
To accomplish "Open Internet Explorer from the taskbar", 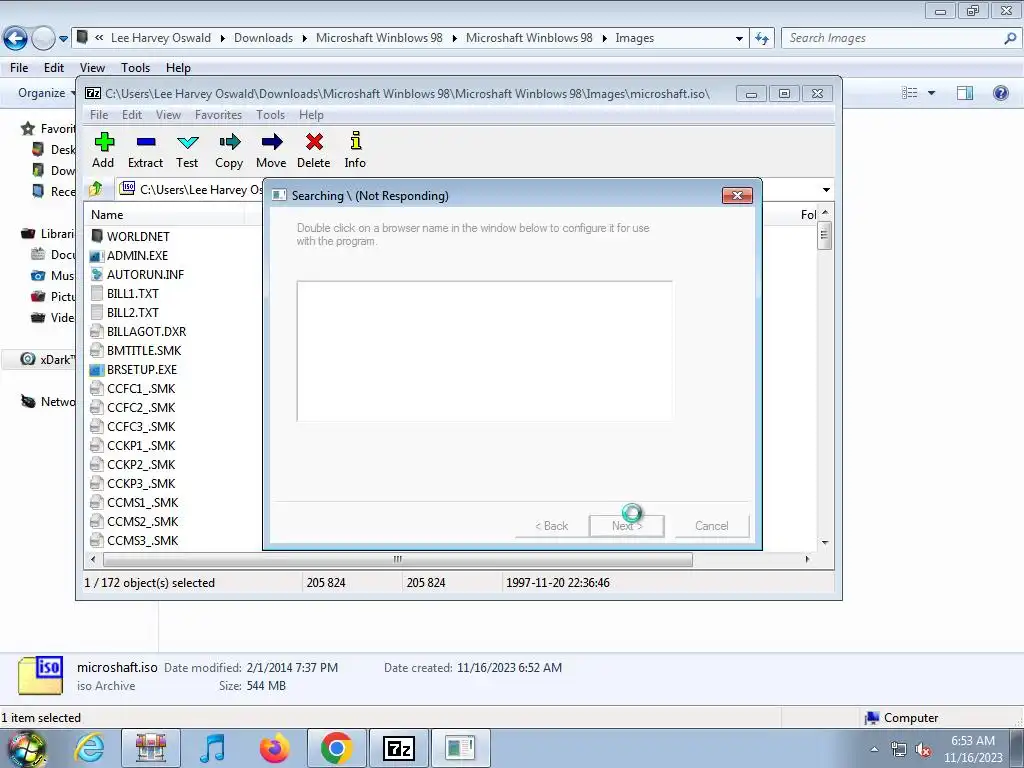I will click(89, 748).
